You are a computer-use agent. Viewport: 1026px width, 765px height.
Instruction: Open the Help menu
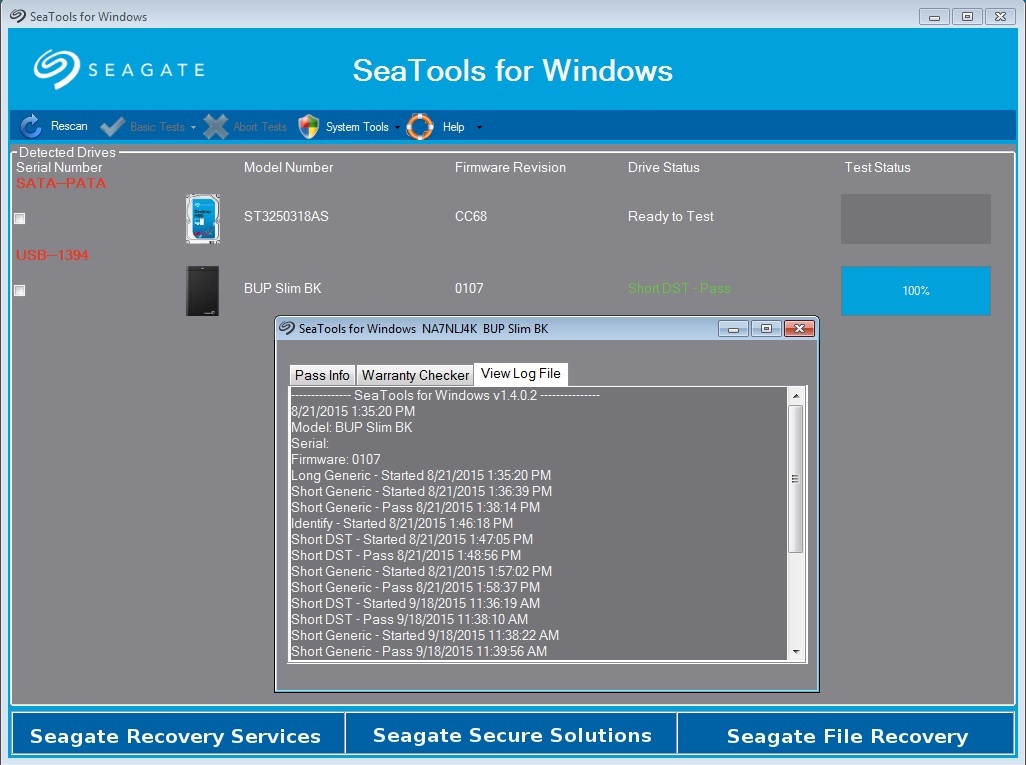[x=453, y=127]
